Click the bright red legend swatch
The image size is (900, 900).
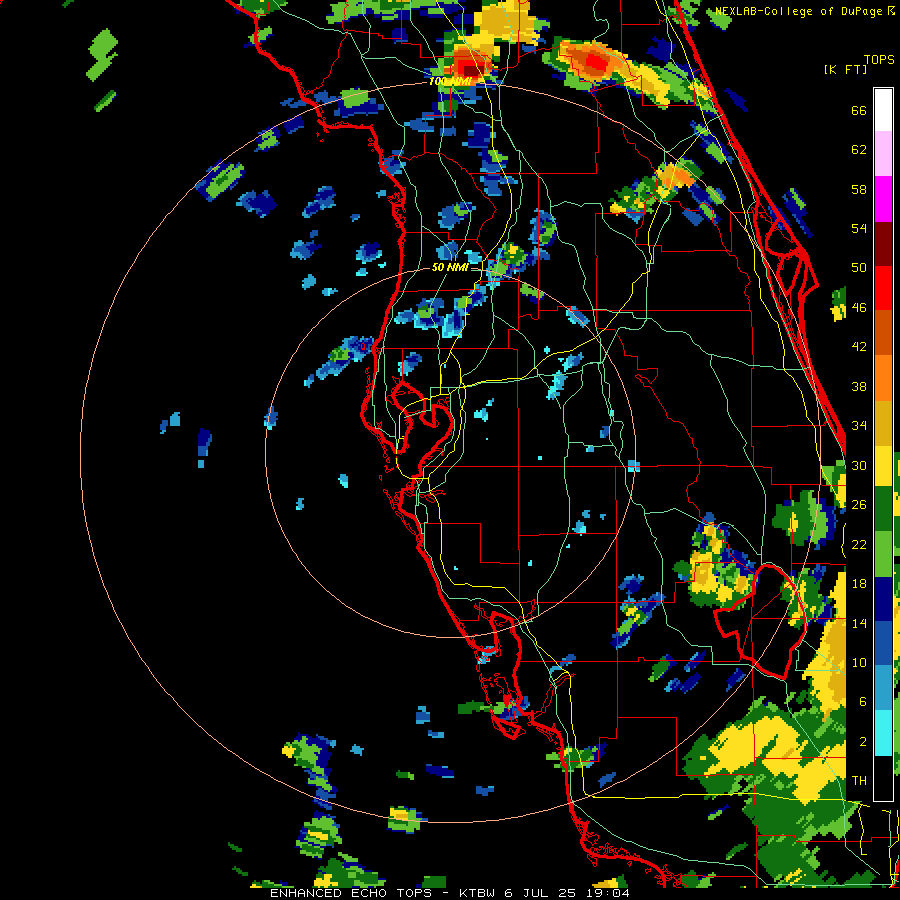(x=883, y=288)
